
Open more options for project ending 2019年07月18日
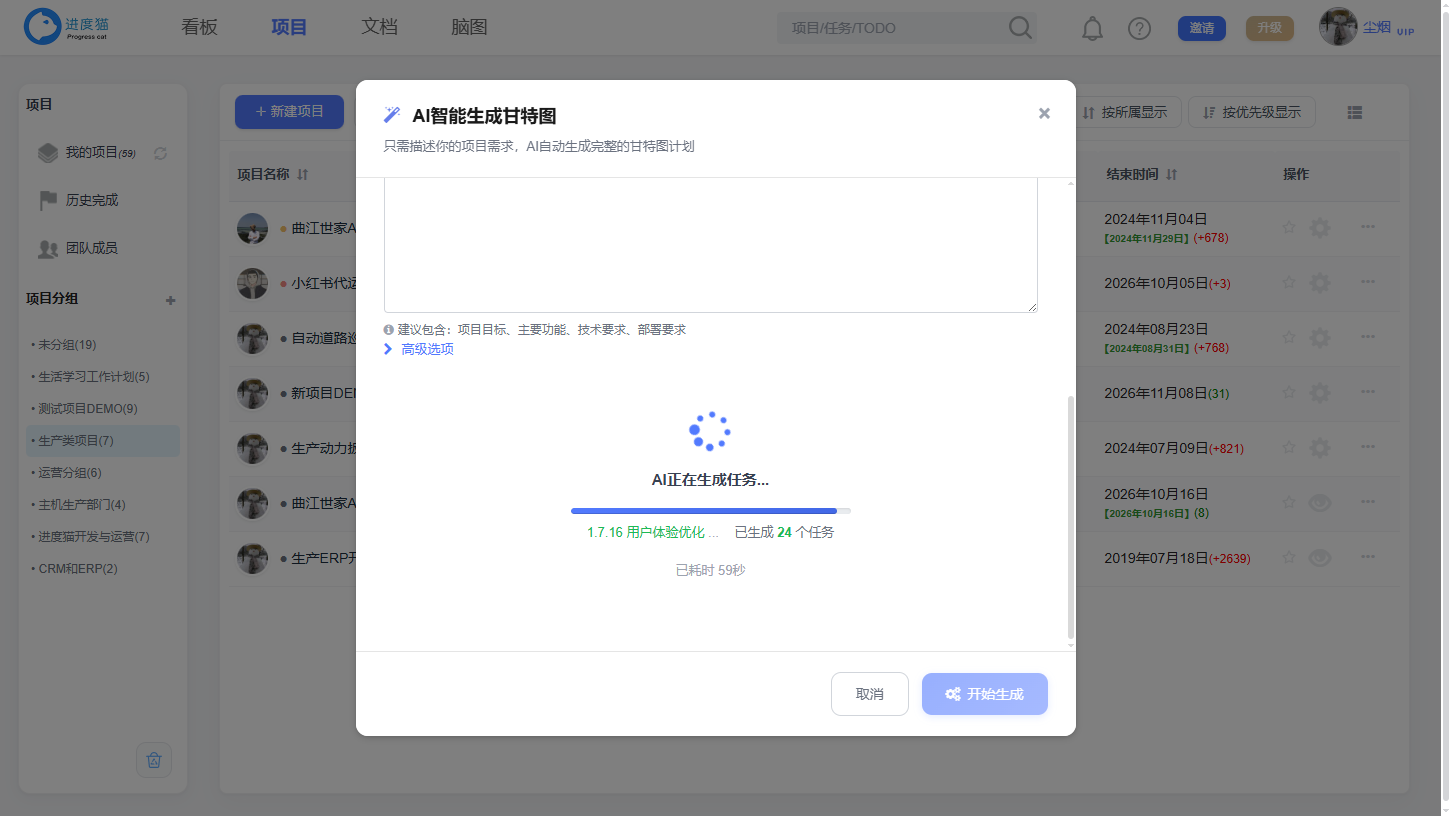[1368, 558]
